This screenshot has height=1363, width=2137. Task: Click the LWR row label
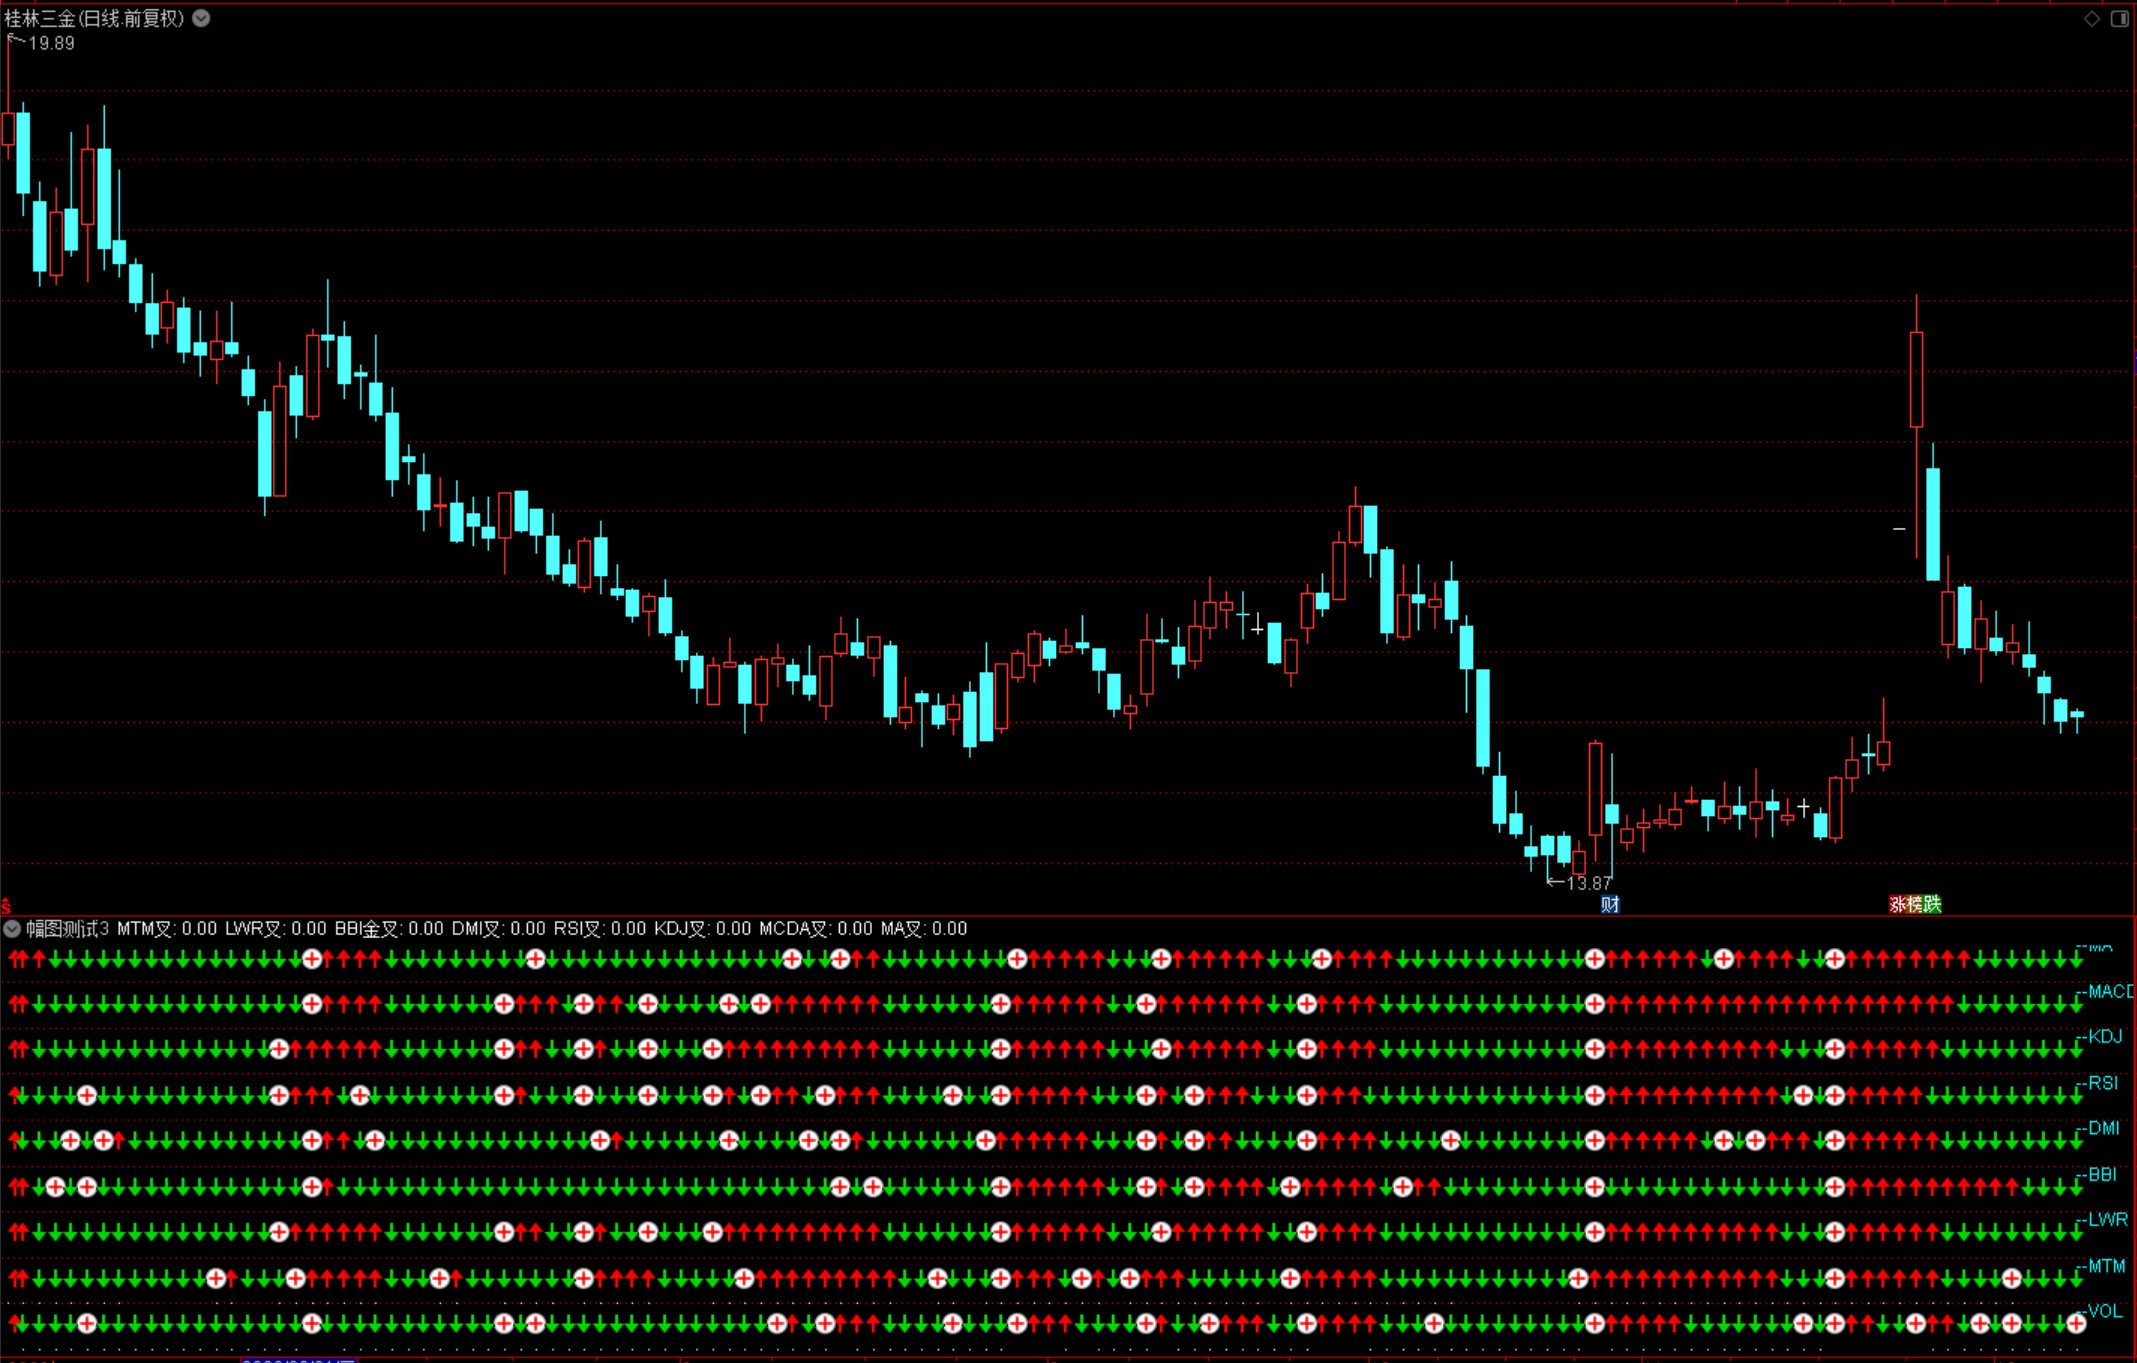pyautogui.click(x=2107, y=1219)
